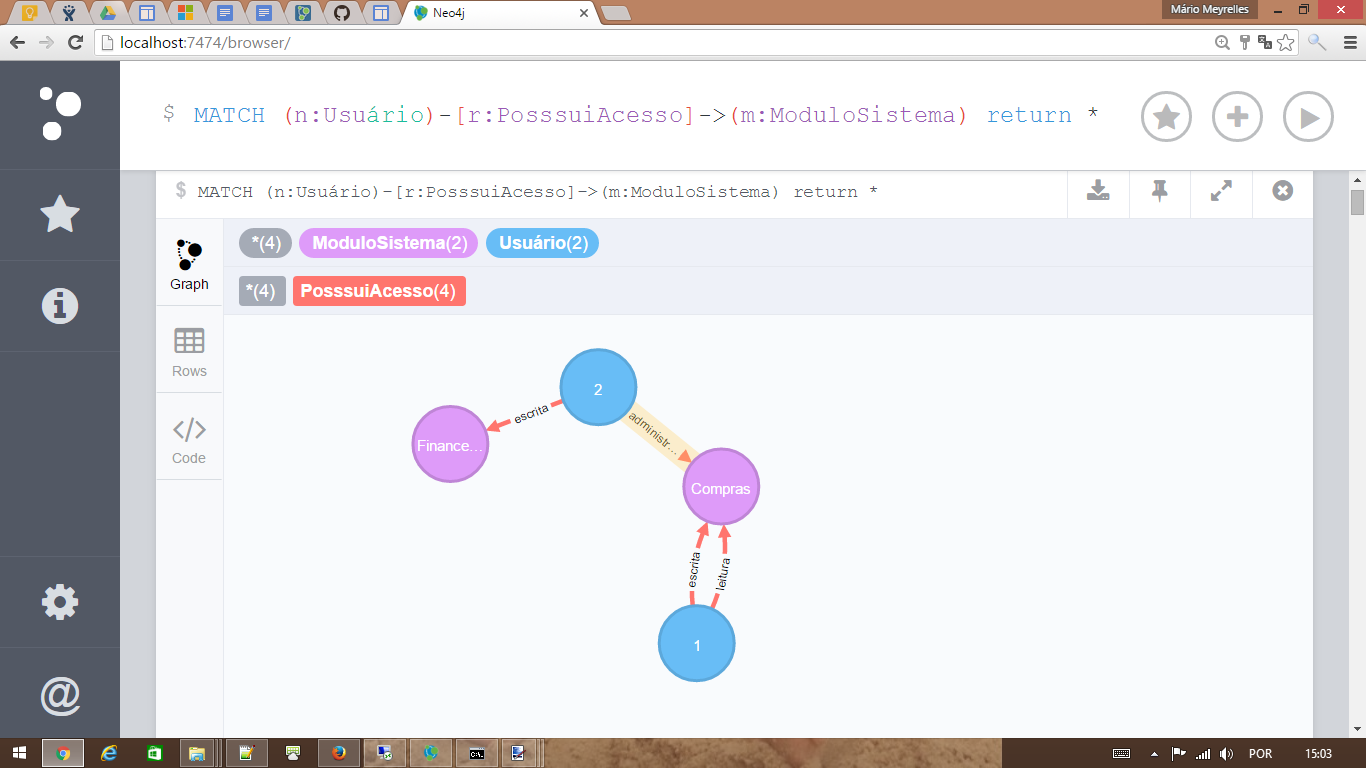
Task: Click the PosssuiAcesso(4) relationship pill
Action: coord(379,291)
